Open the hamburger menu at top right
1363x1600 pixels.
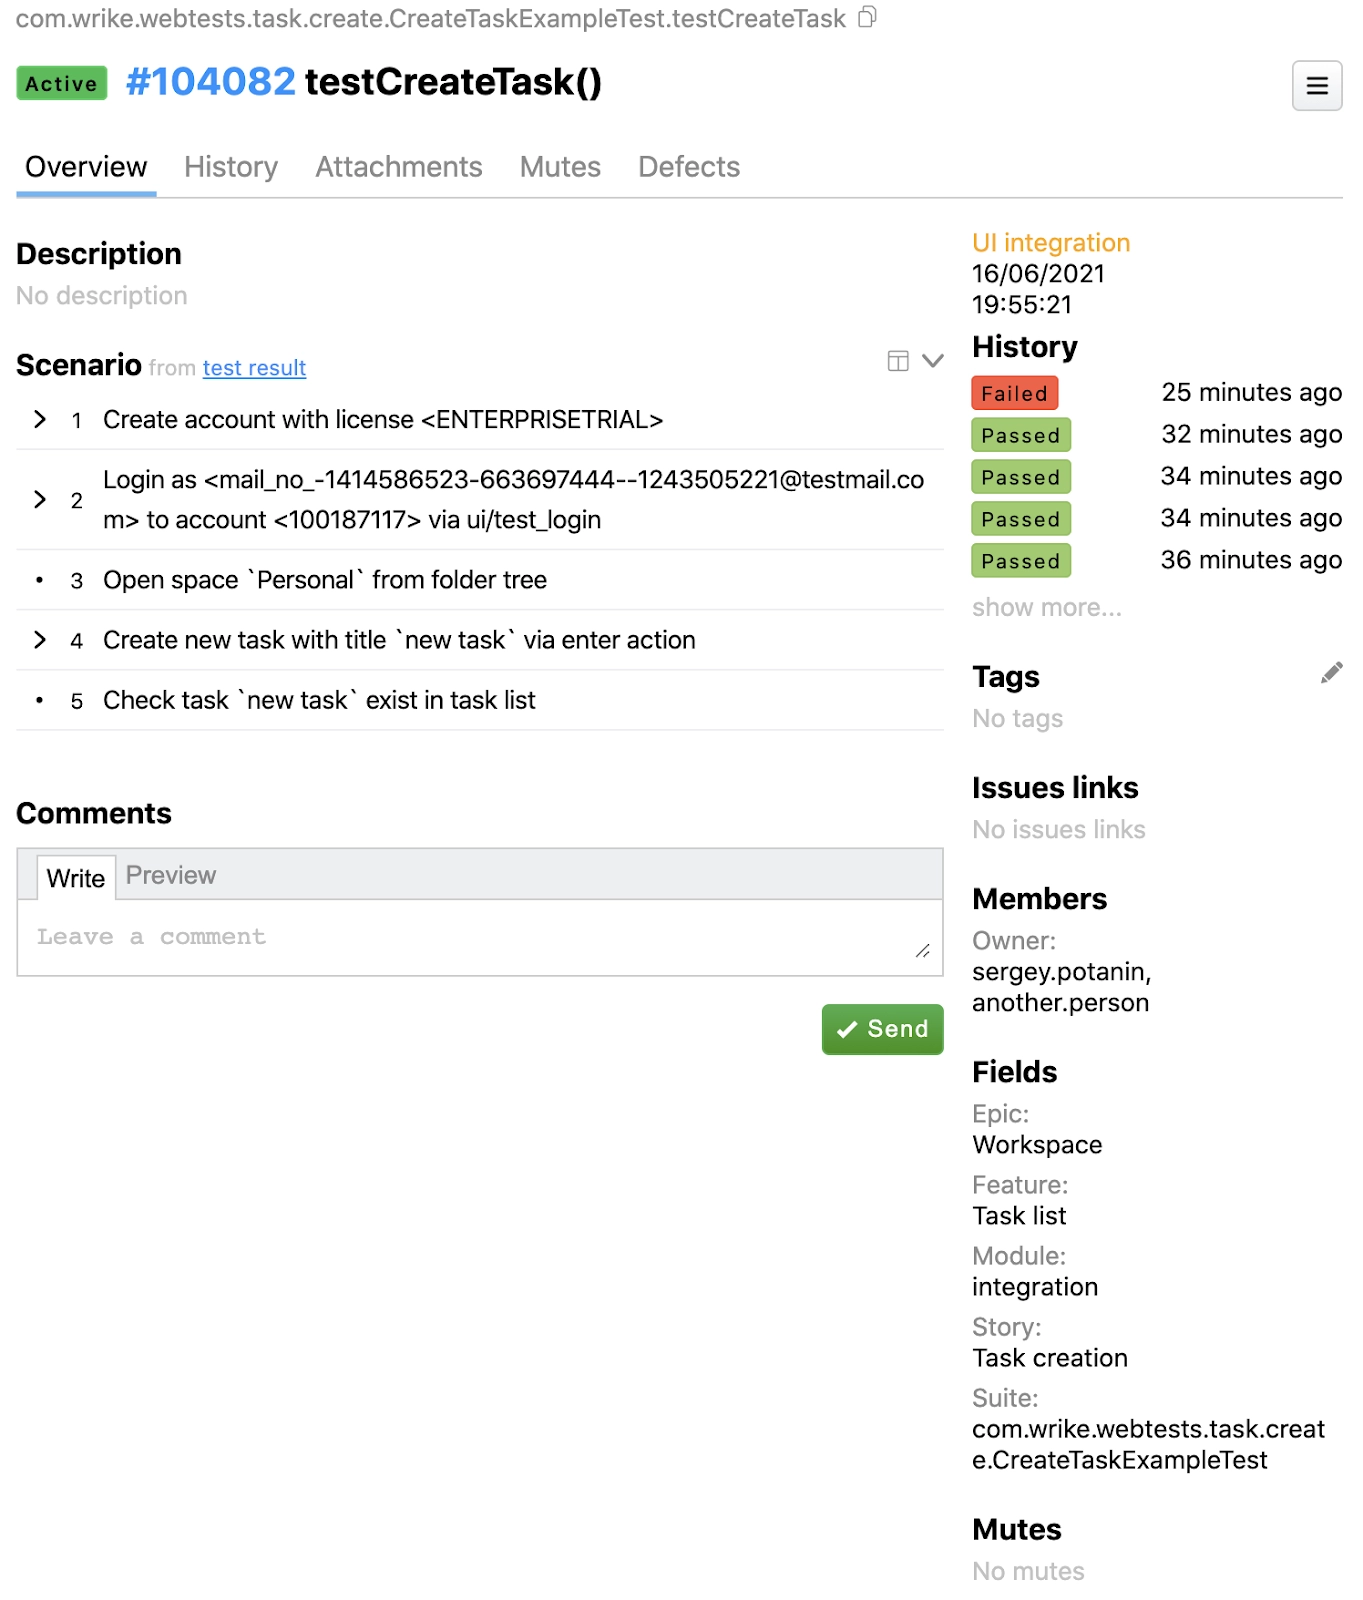coord(1316,86)
